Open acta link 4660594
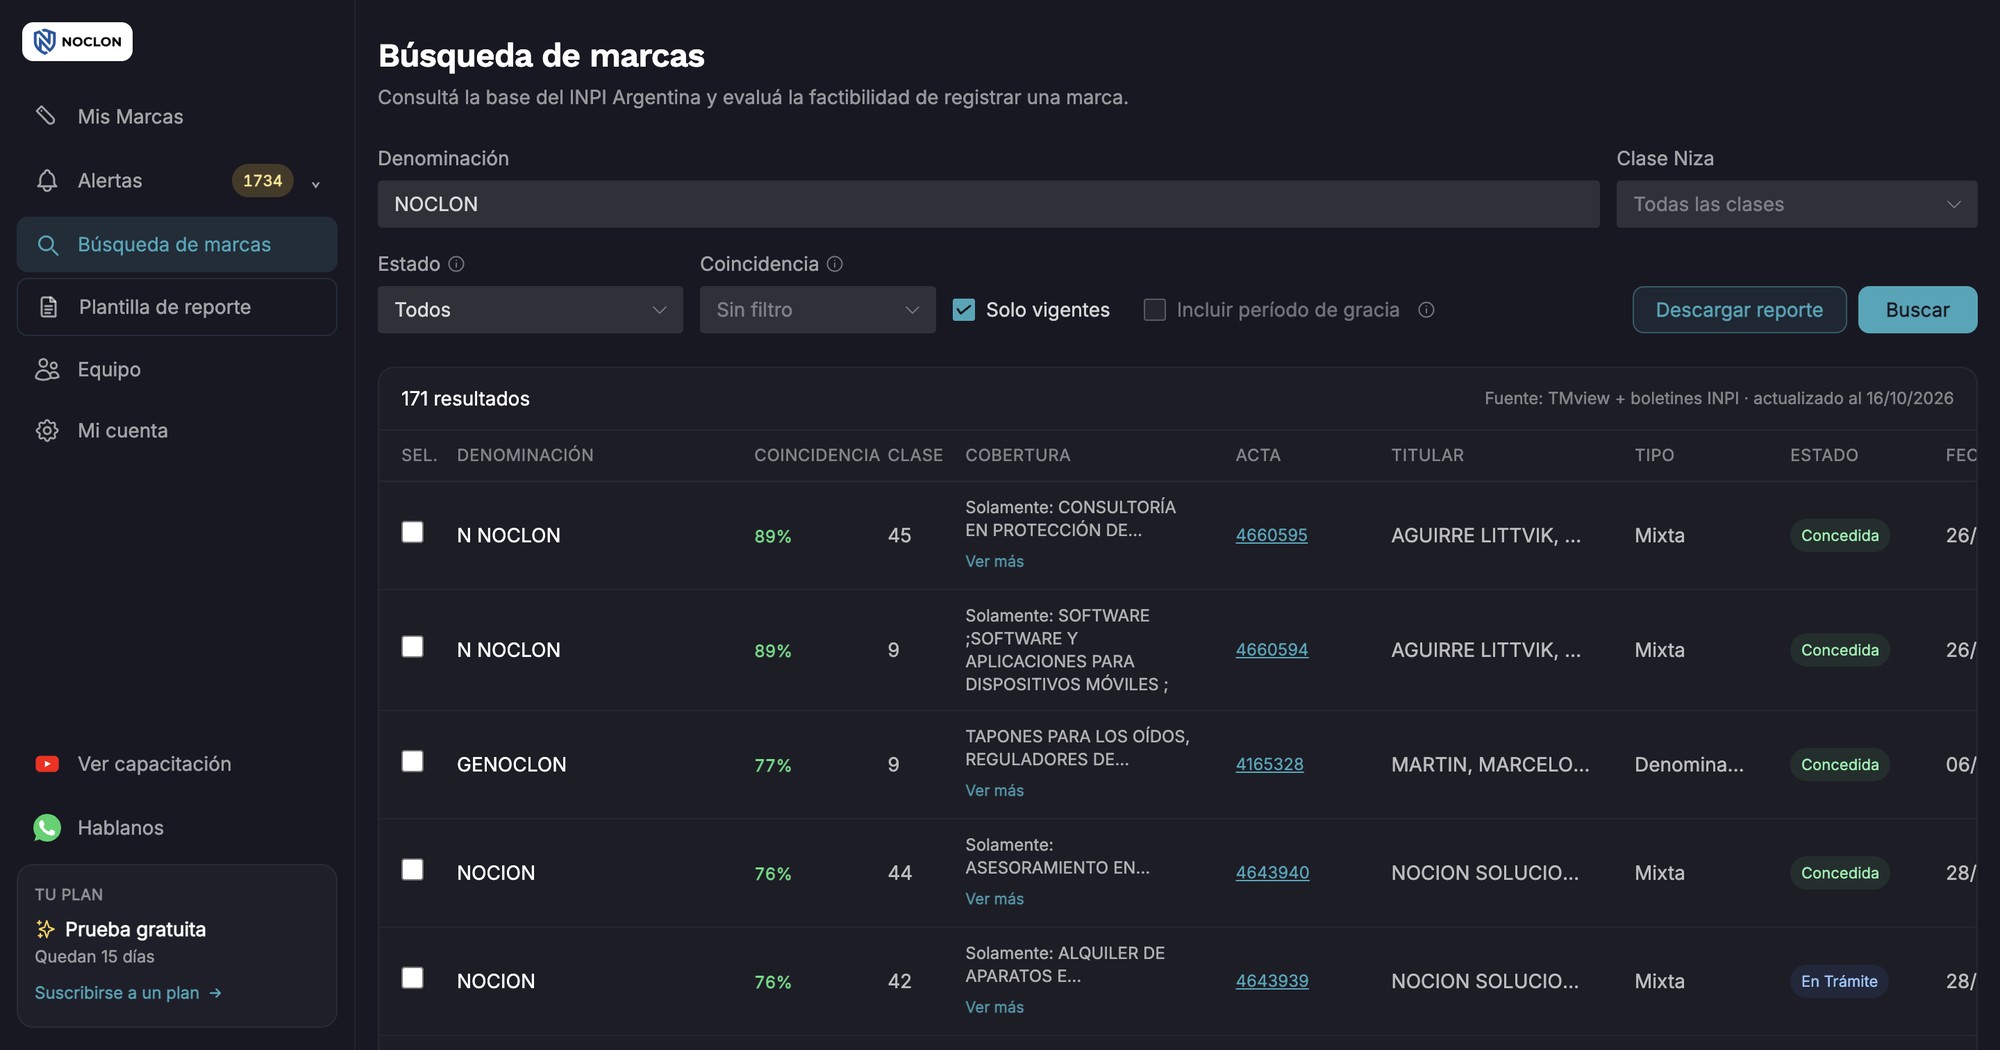 coord(1272,650)
